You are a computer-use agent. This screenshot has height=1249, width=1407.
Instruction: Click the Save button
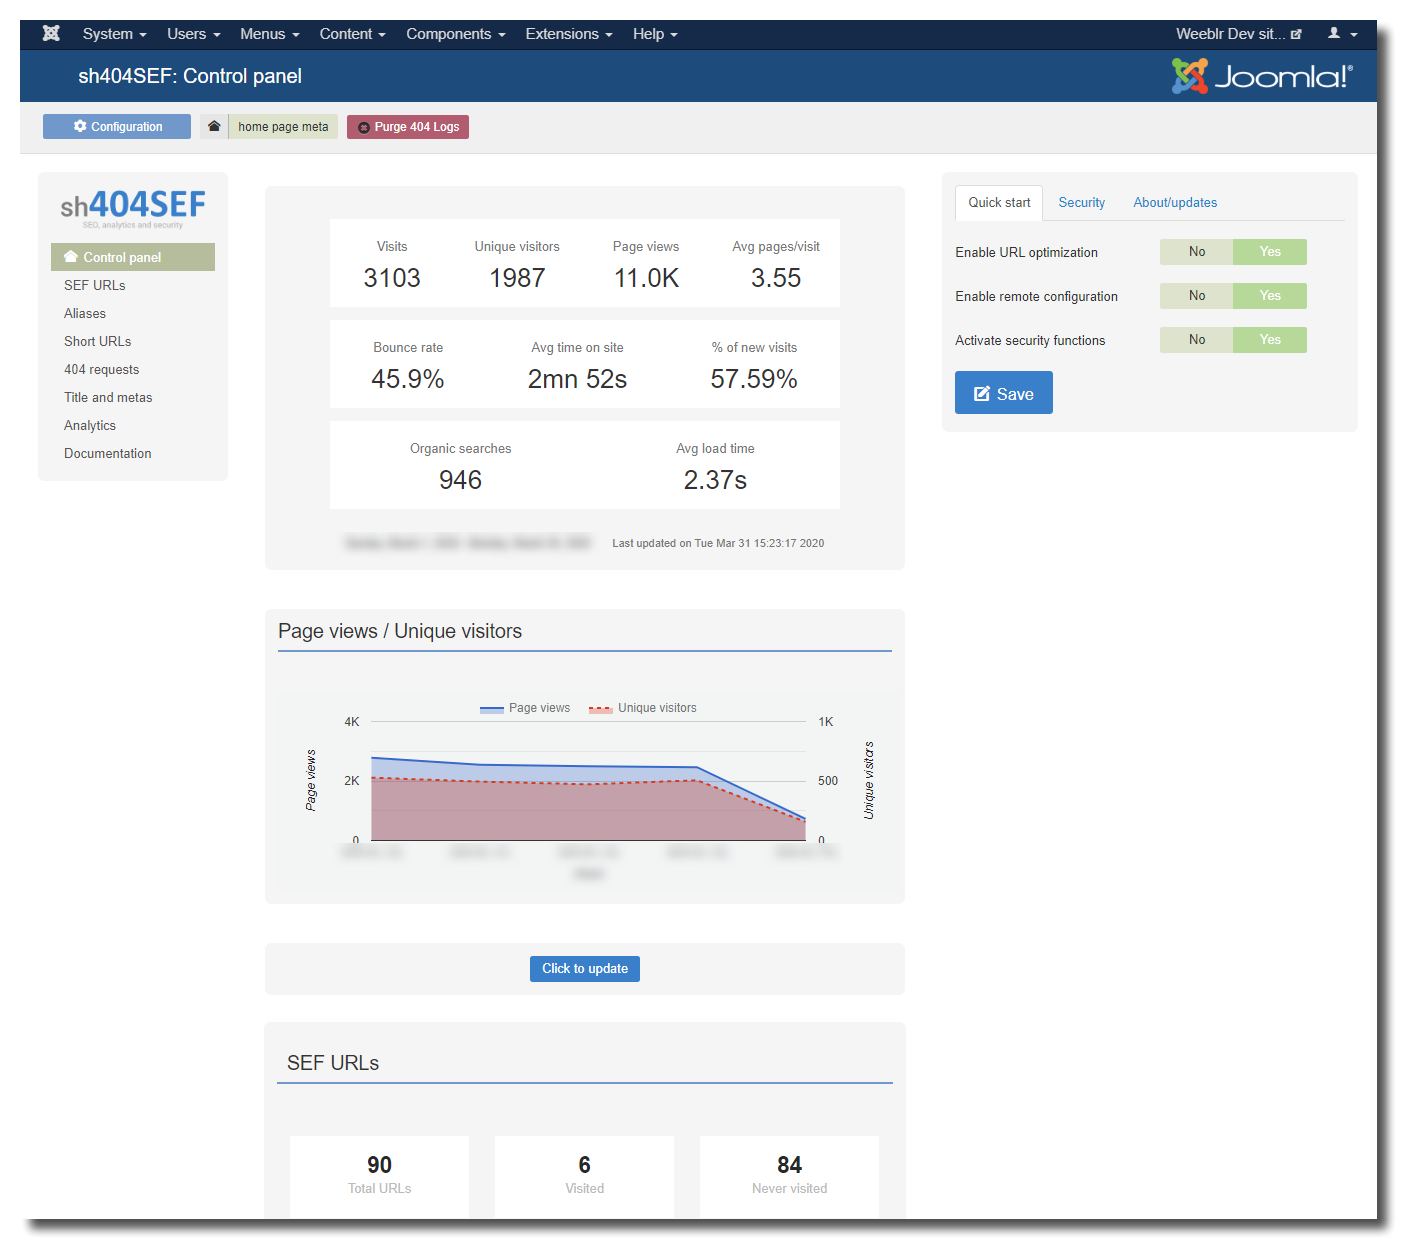pyautogui.click(x=1004, y=393)
